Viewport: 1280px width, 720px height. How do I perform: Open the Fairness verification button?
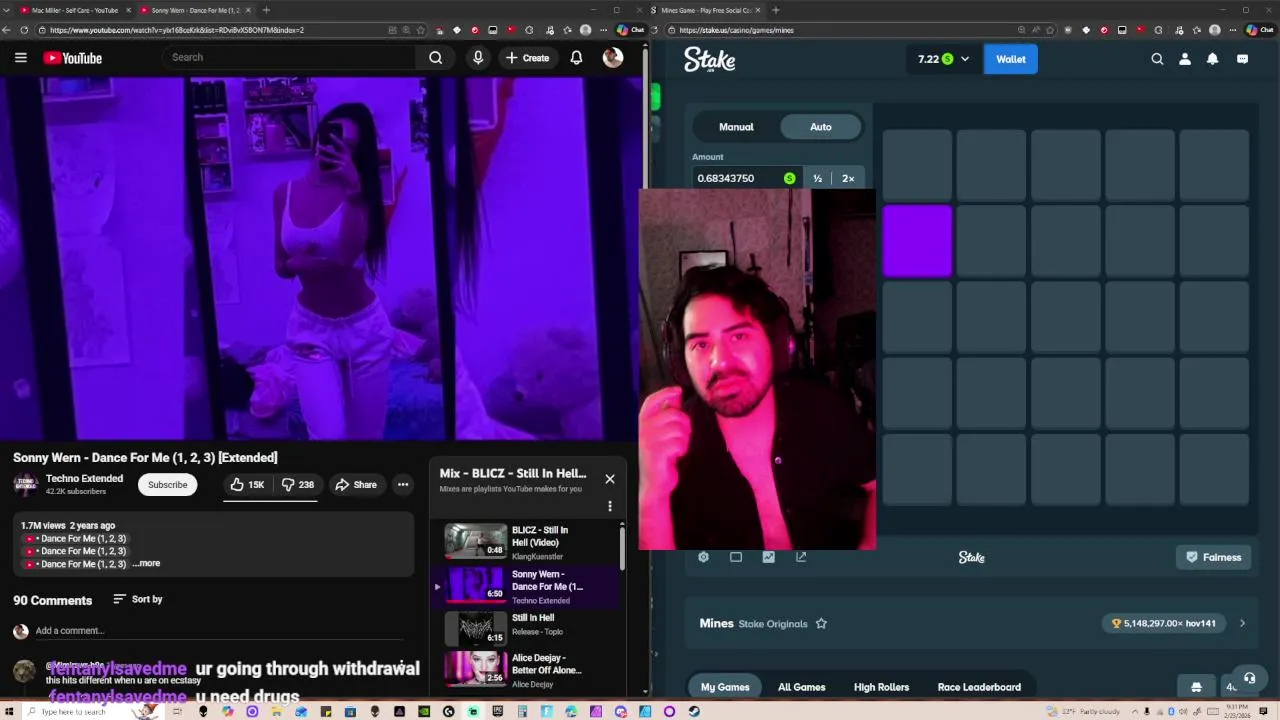coord(1213,557)
